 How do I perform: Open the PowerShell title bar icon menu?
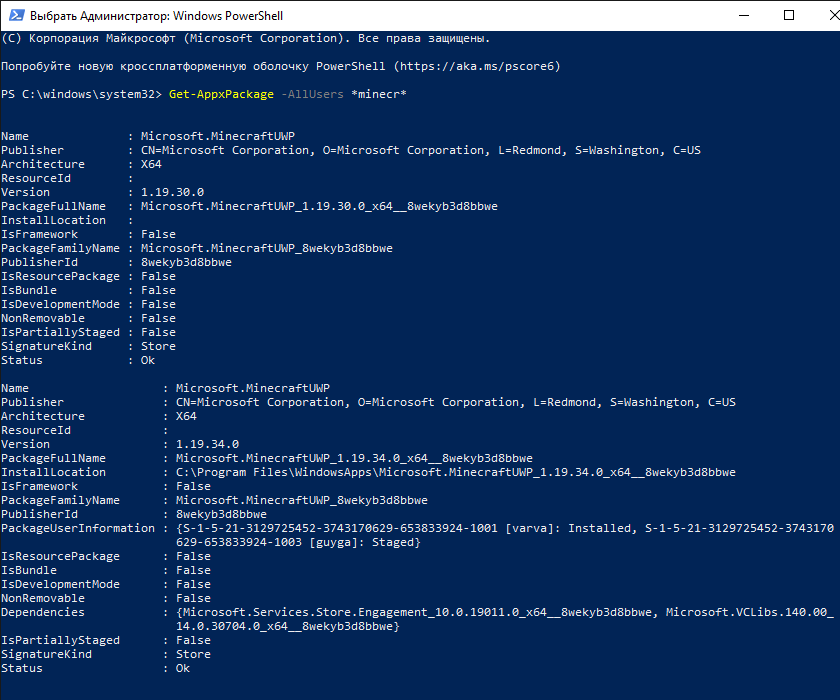(x=17, y=15)
